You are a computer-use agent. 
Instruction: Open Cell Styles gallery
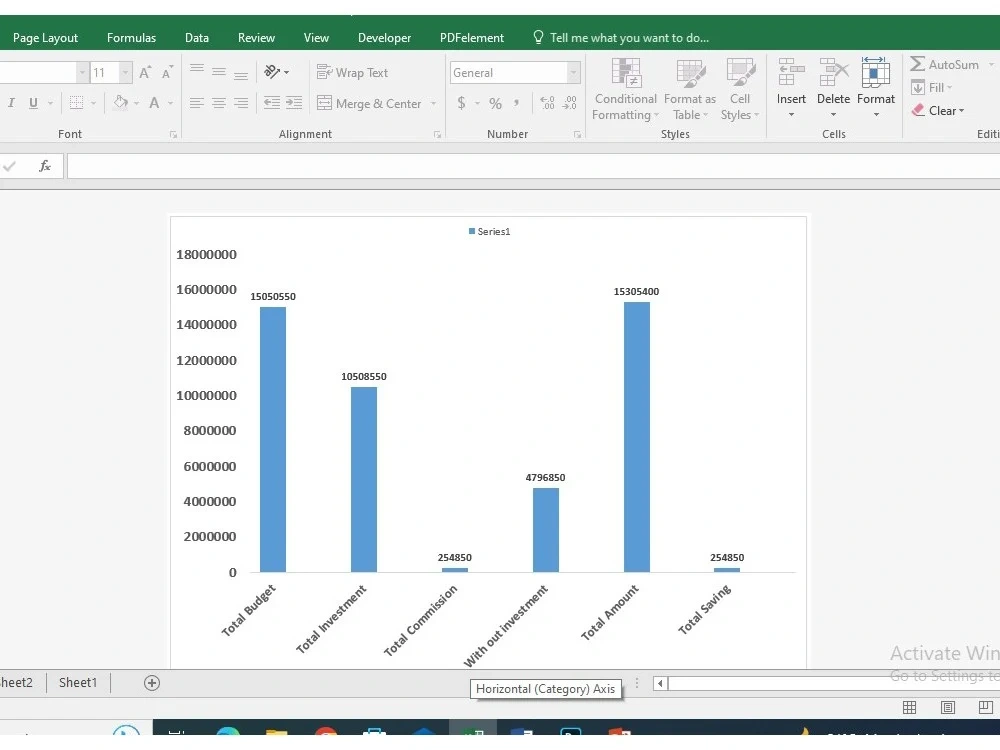click(740, 90)
